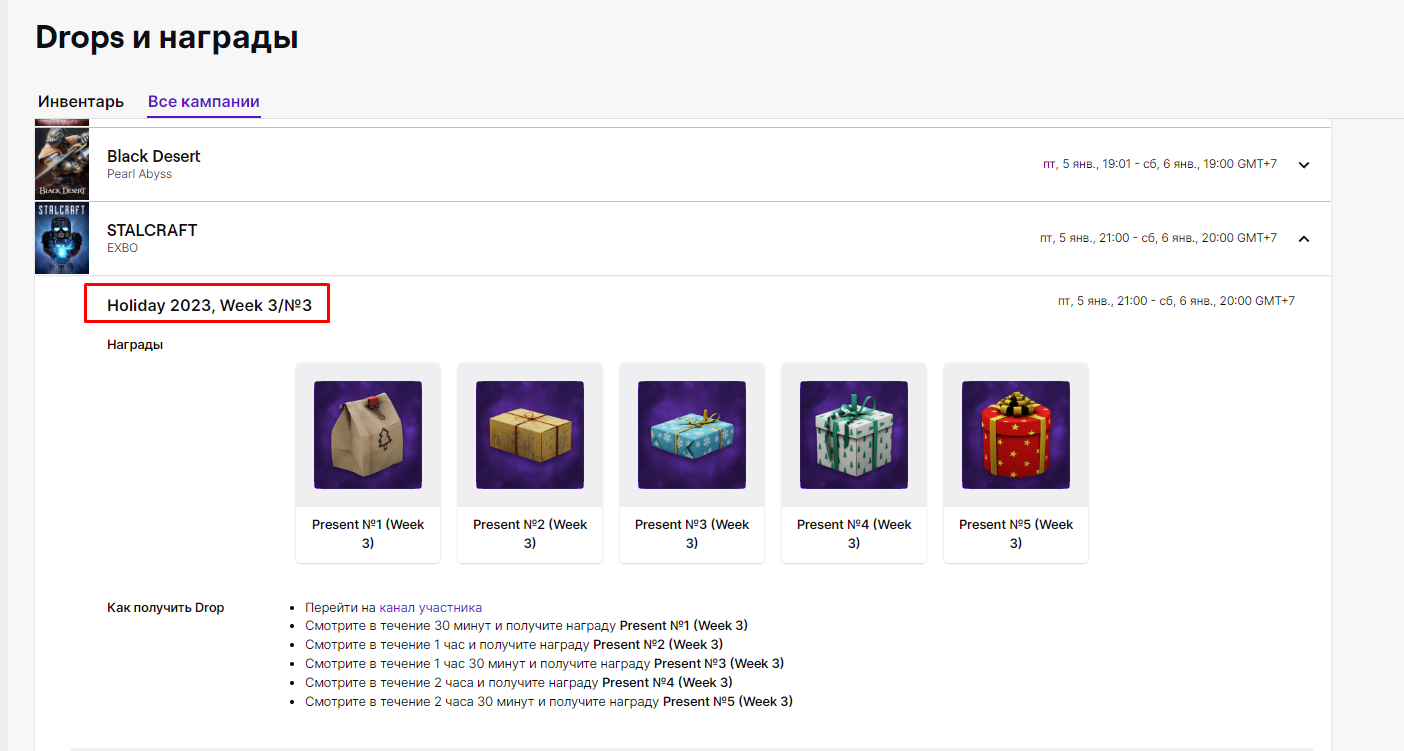Expand the Black Desert campaign chevron
Image resolution: width=1404 pixels, height=751 pixels.
click(x=1304, y=165)
